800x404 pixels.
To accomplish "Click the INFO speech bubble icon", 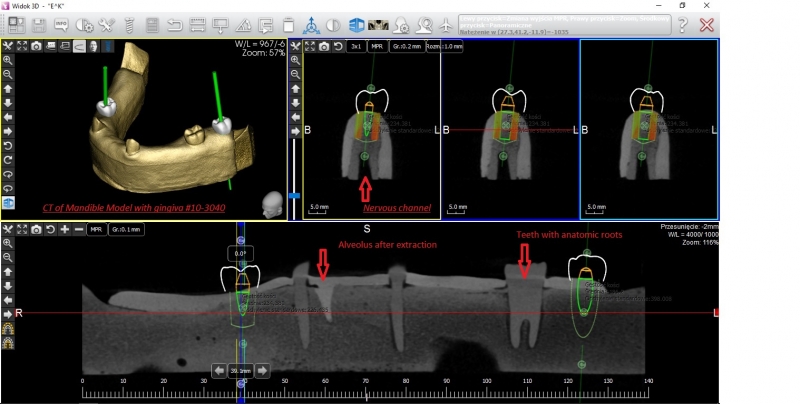I will point(60,24).
